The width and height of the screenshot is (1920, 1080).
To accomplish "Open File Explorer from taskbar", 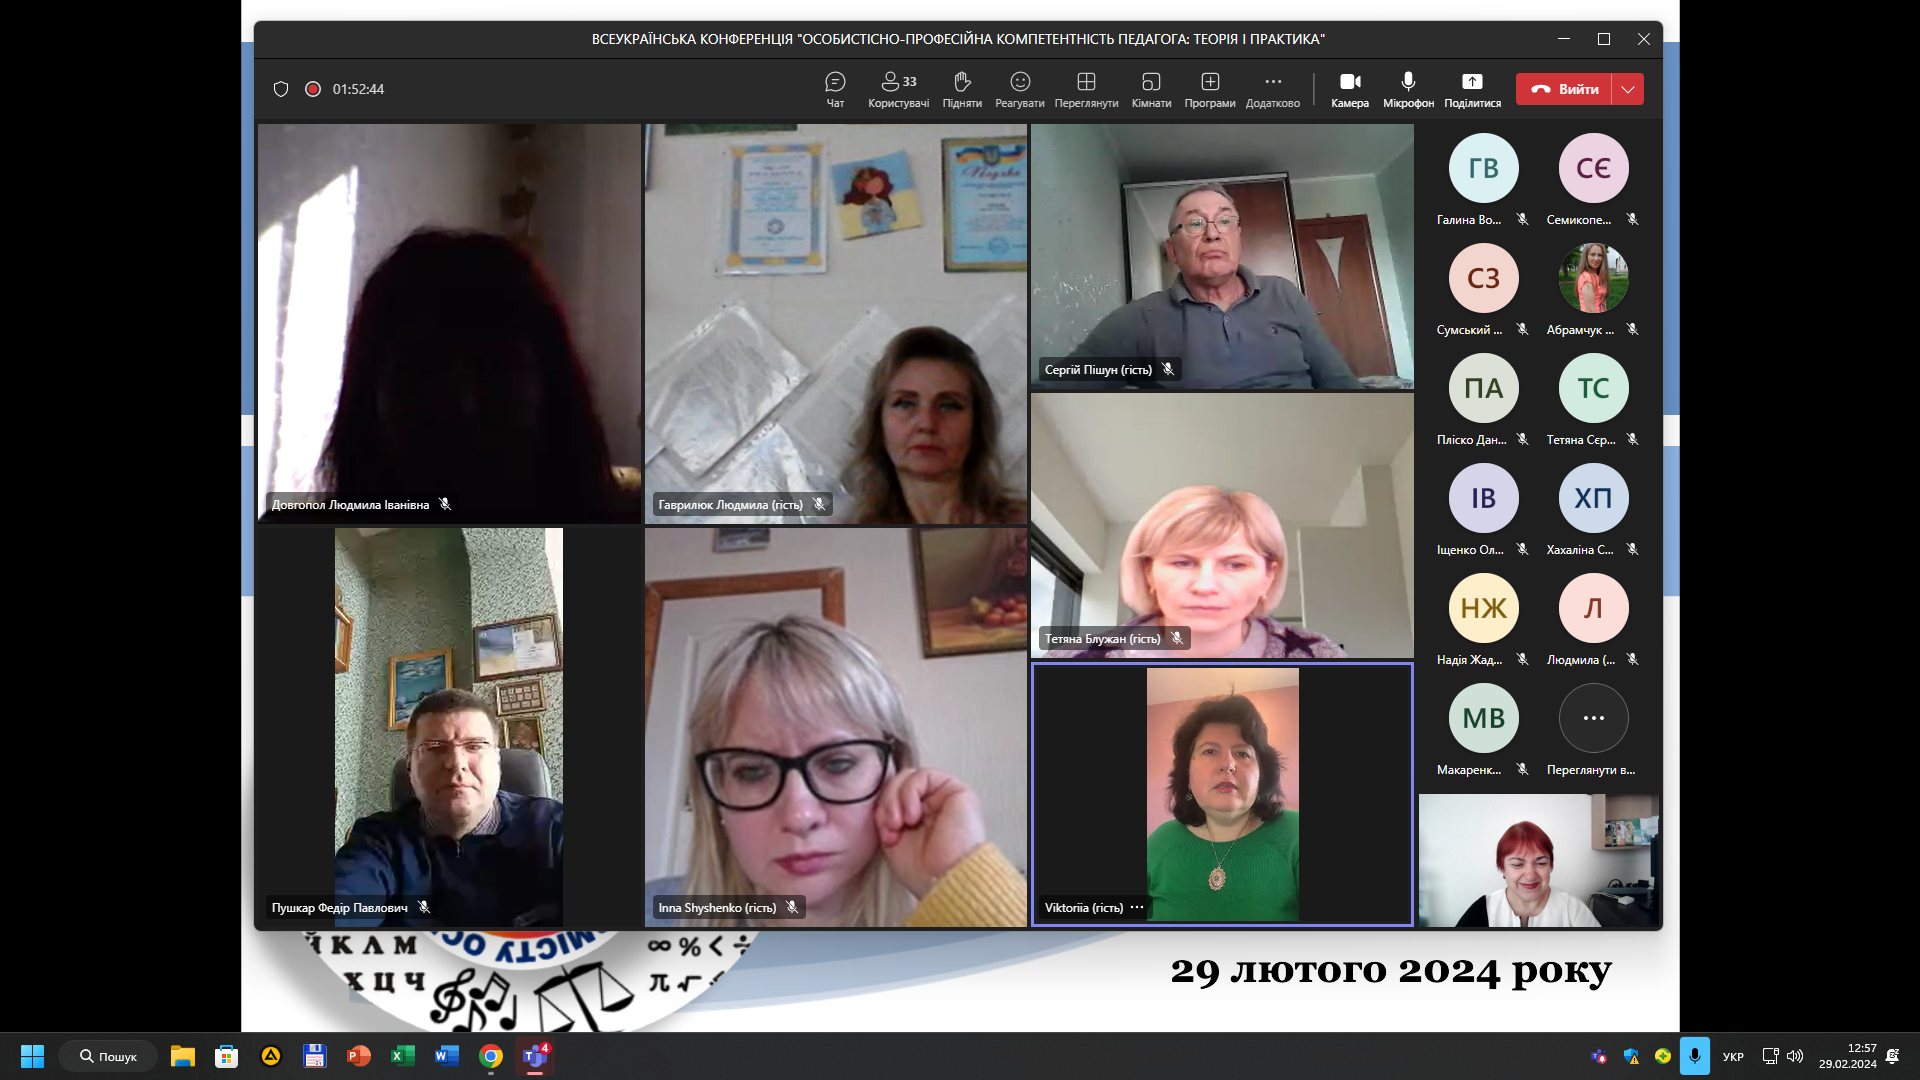I will pos(182,1056).
